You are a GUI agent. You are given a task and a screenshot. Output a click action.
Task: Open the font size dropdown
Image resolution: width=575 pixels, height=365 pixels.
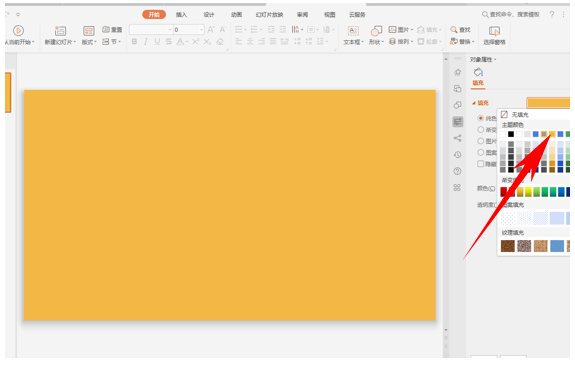pos(189,30)
